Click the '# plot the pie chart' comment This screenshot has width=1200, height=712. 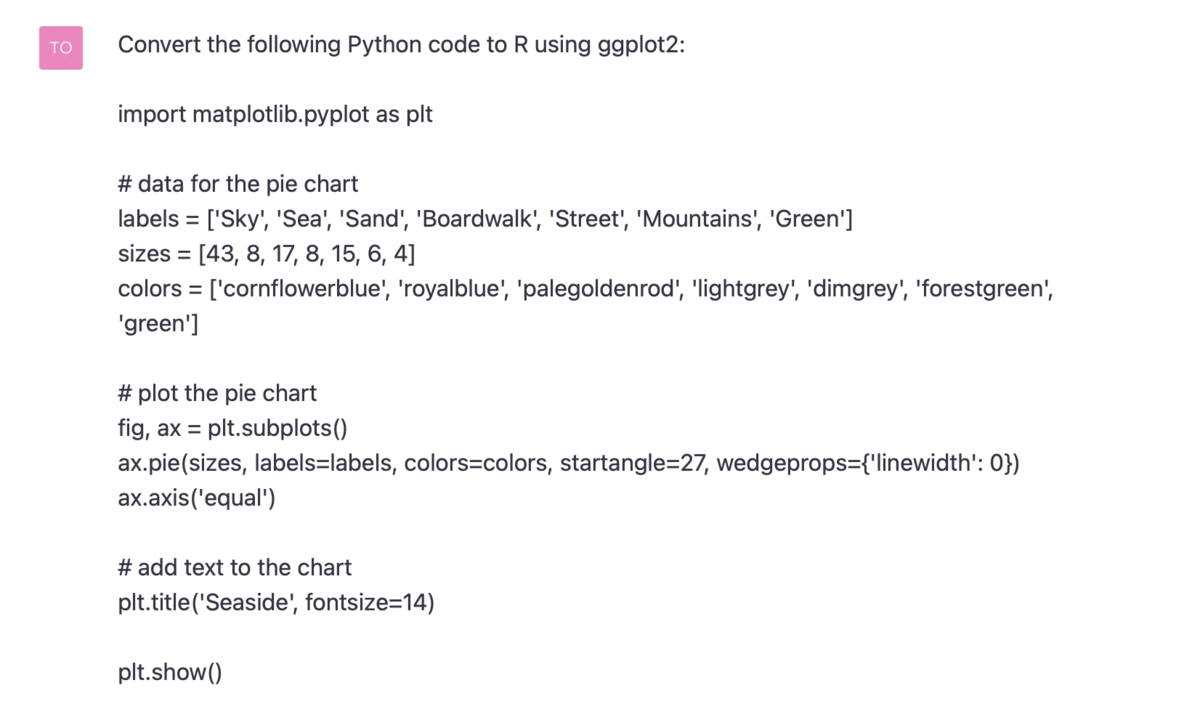[217, 393]
